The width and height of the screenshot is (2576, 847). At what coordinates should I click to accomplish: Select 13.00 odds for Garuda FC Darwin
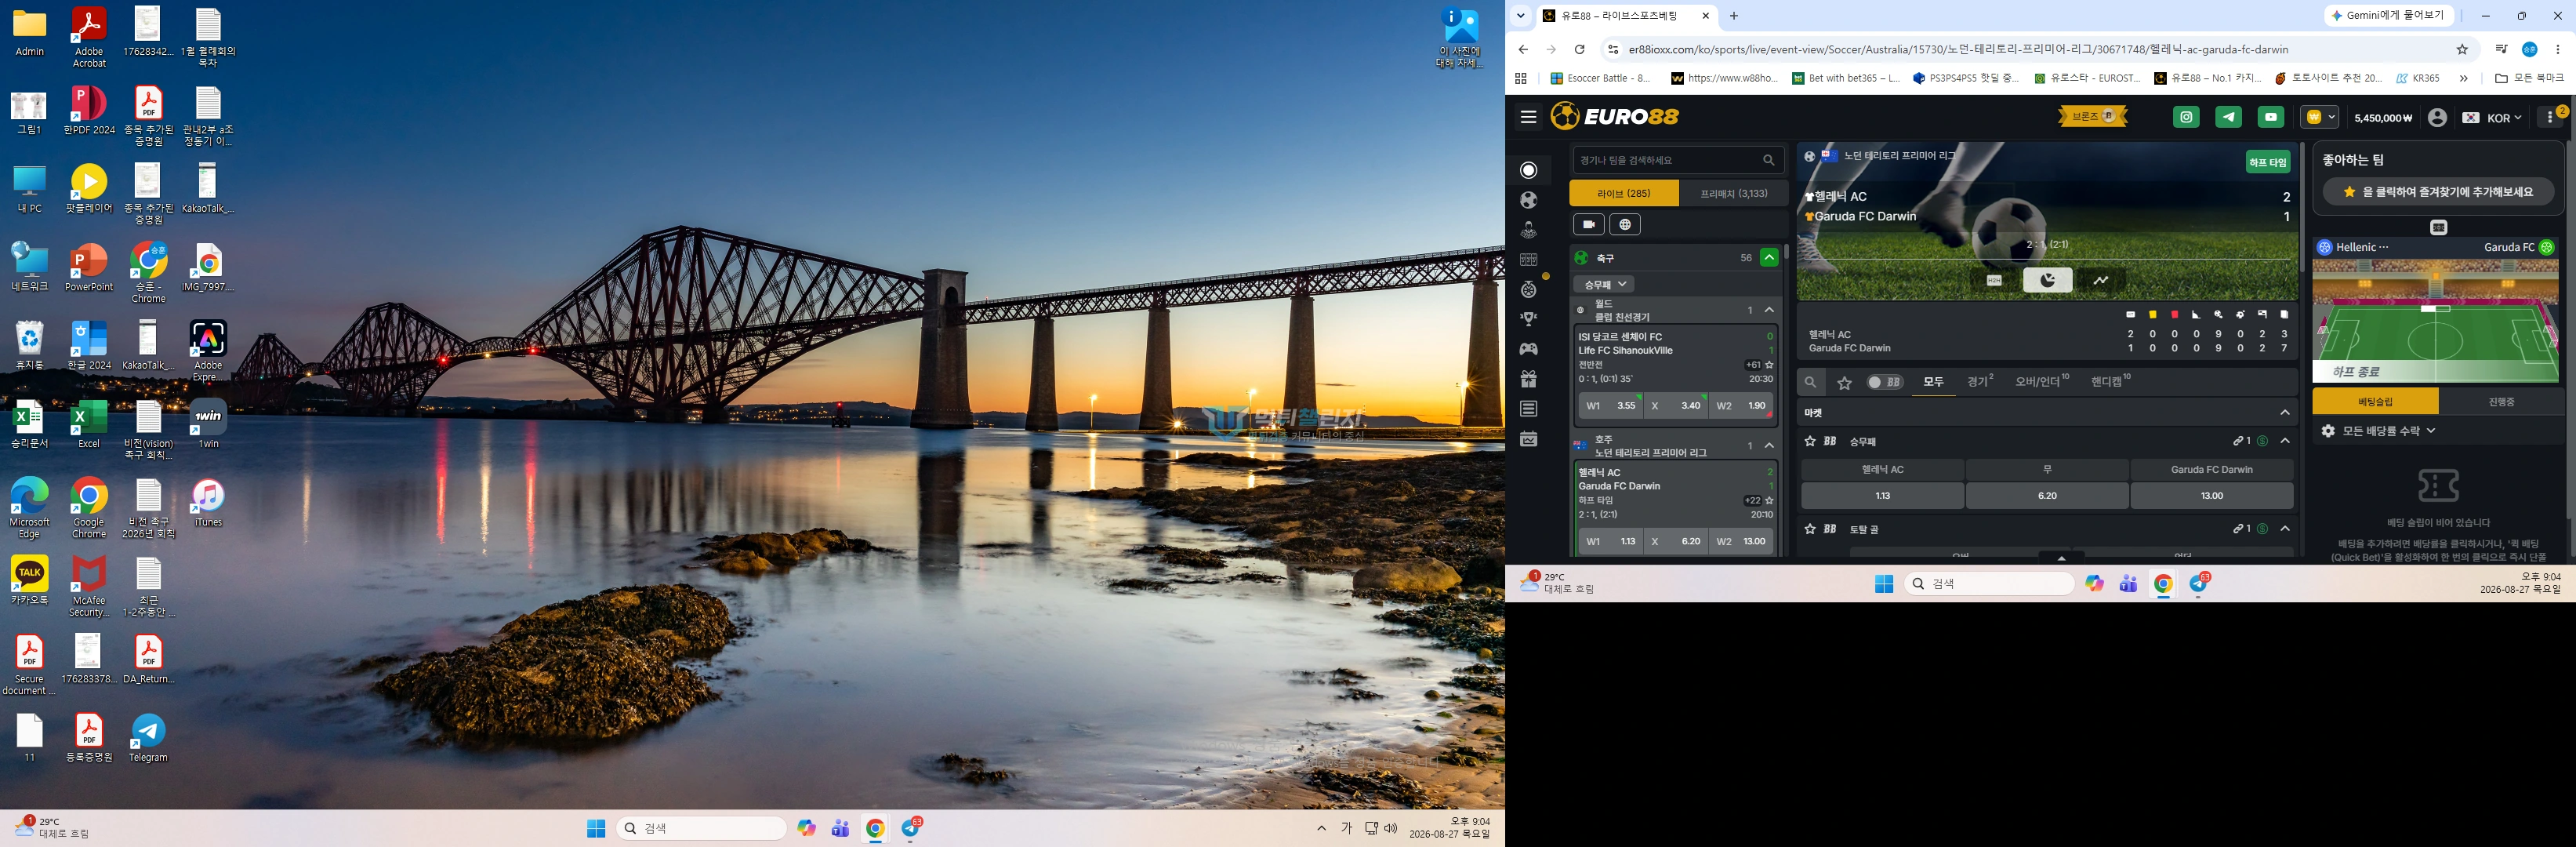(2211, 496)
